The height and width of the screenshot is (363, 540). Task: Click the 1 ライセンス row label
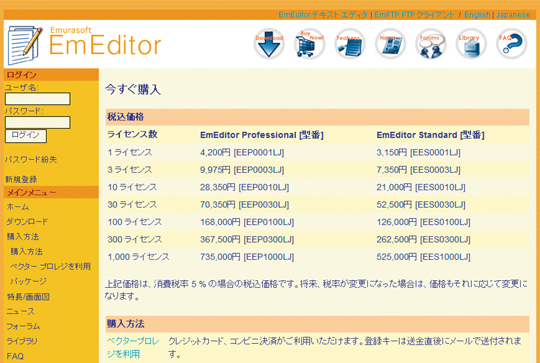tap(129, 152)
